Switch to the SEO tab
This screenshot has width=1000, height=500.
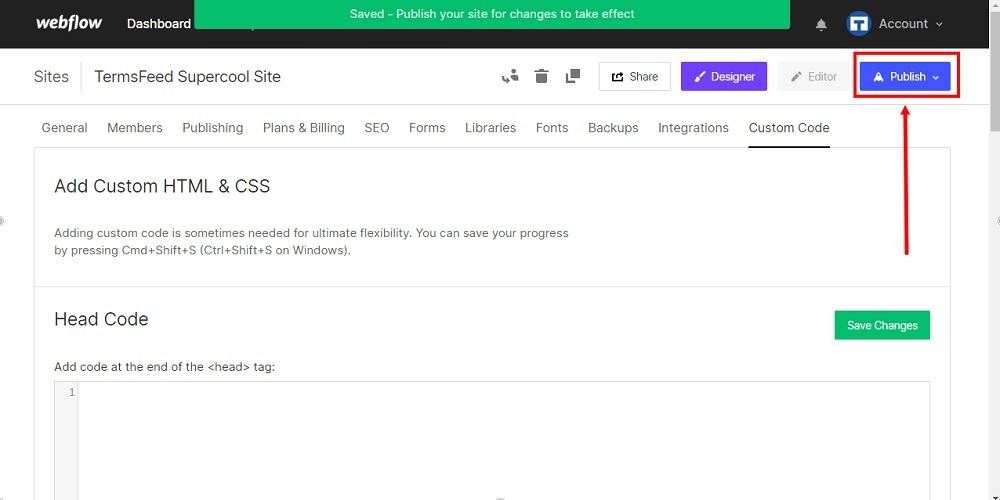[x=377, y=128]
